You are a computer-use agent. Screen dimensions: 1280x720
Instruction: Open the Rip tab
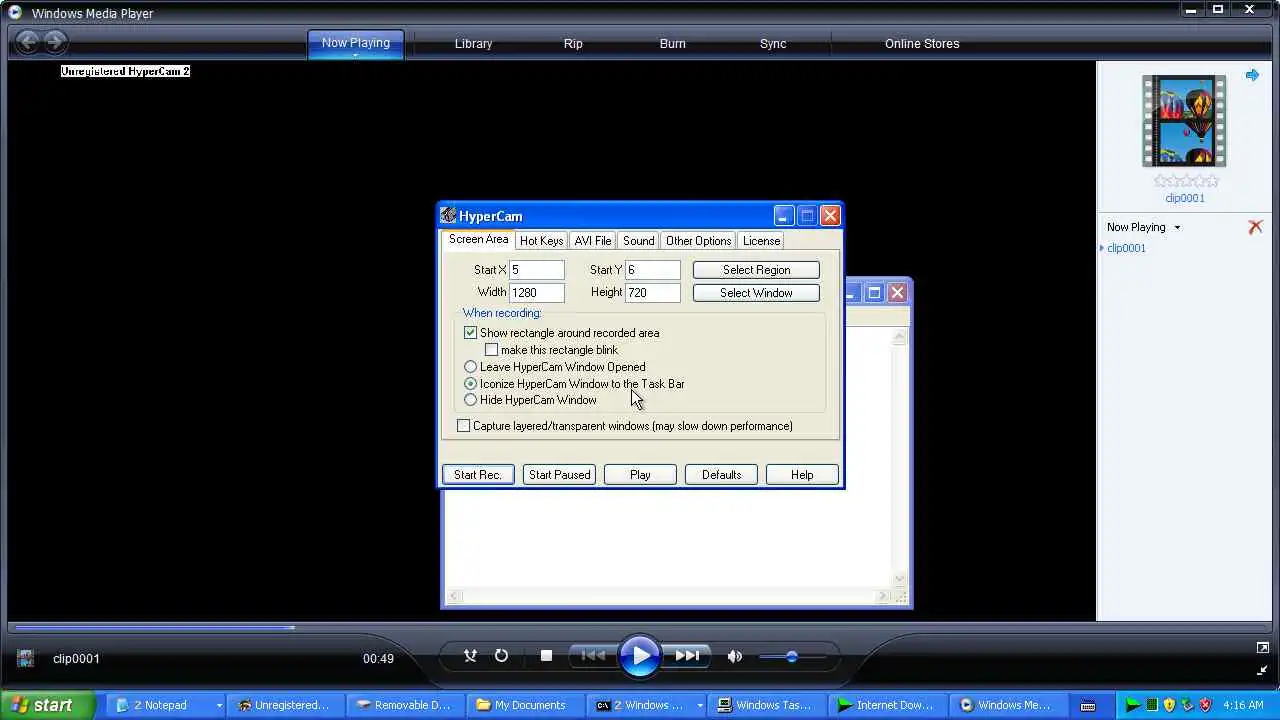[x=573, y=44]
